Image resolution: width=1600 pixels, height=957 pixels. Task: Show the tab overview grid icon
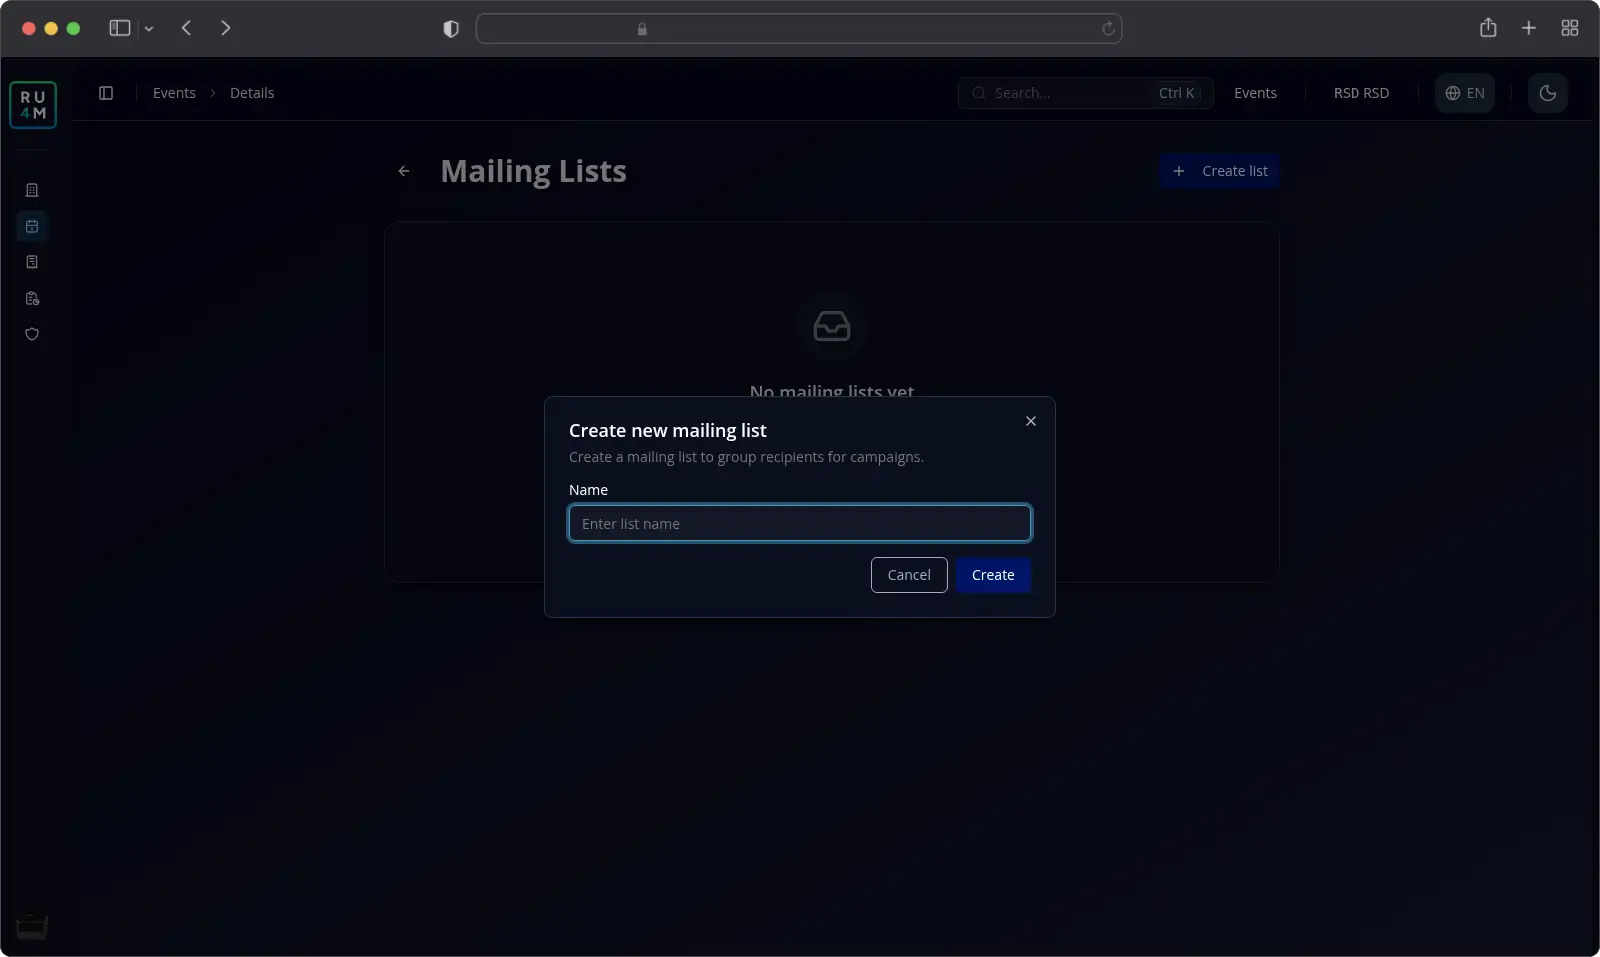(1570, 28)
